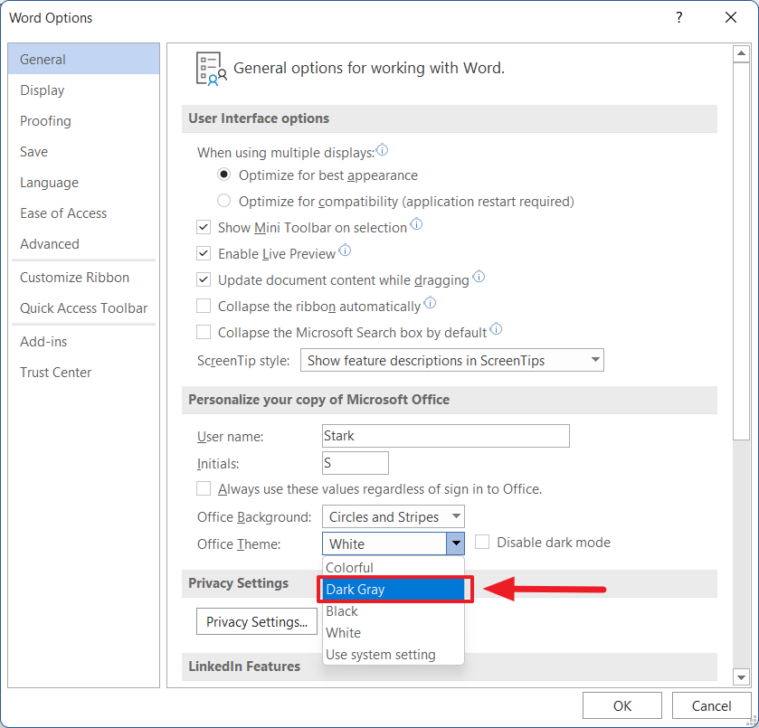759x728 pixels.
Task: Check Collapse the Microsoft Search box by default
Action: coord(203,332)
